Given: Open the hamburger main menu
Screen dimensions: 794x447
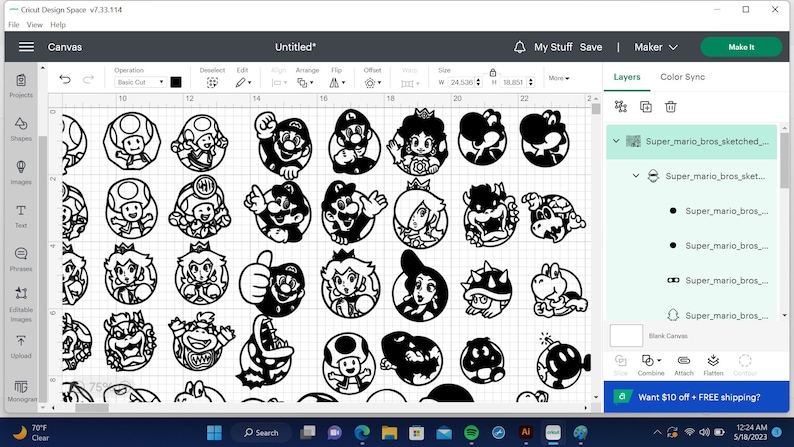Looking at the screenshot, I should click(x=26, y=47).
